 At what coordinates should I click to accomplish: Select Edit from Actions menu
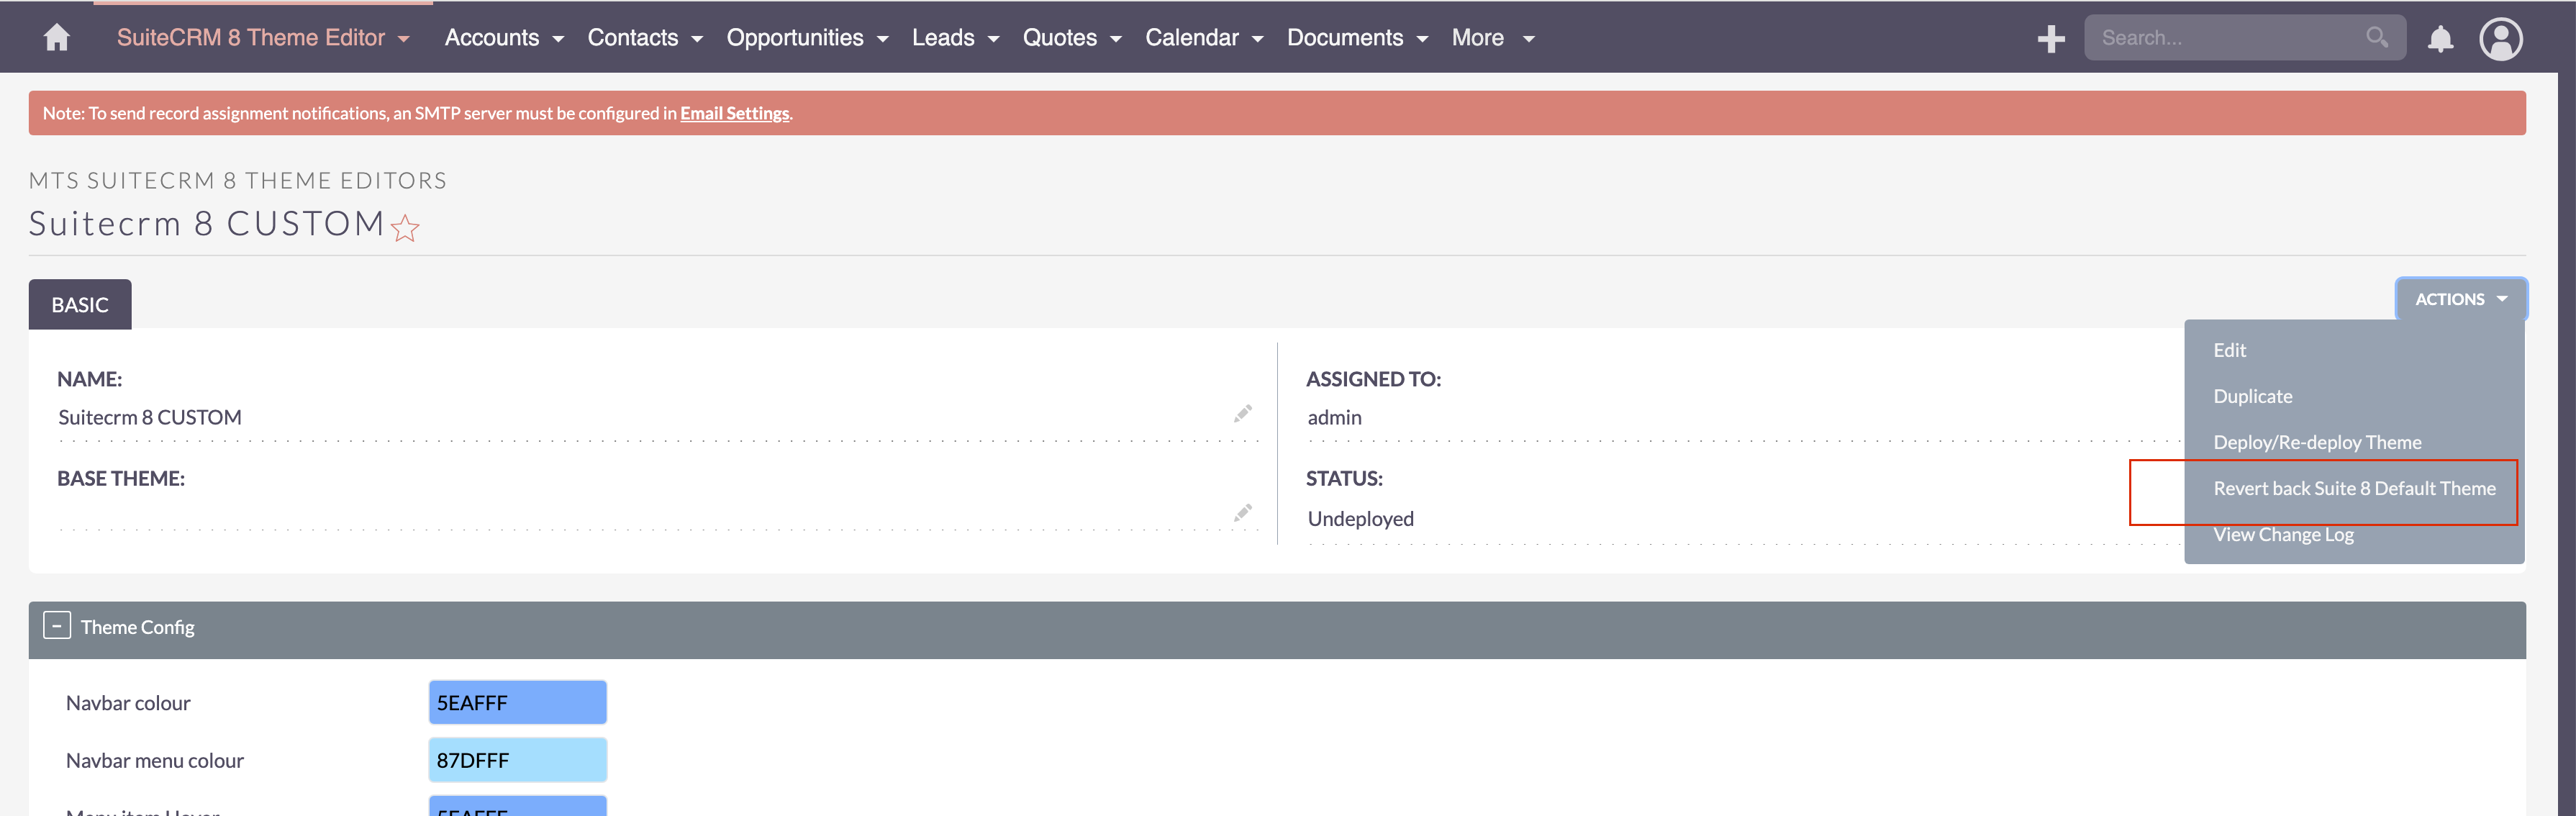(x=2229, y=350)
